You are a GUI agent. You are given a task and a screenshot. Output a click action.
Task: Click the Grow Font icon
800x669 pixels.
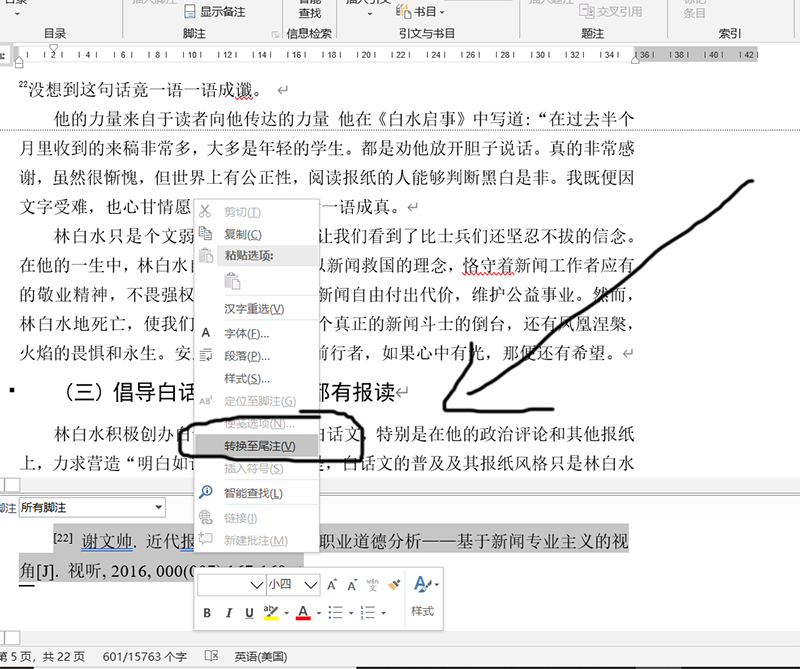[332, 582]
